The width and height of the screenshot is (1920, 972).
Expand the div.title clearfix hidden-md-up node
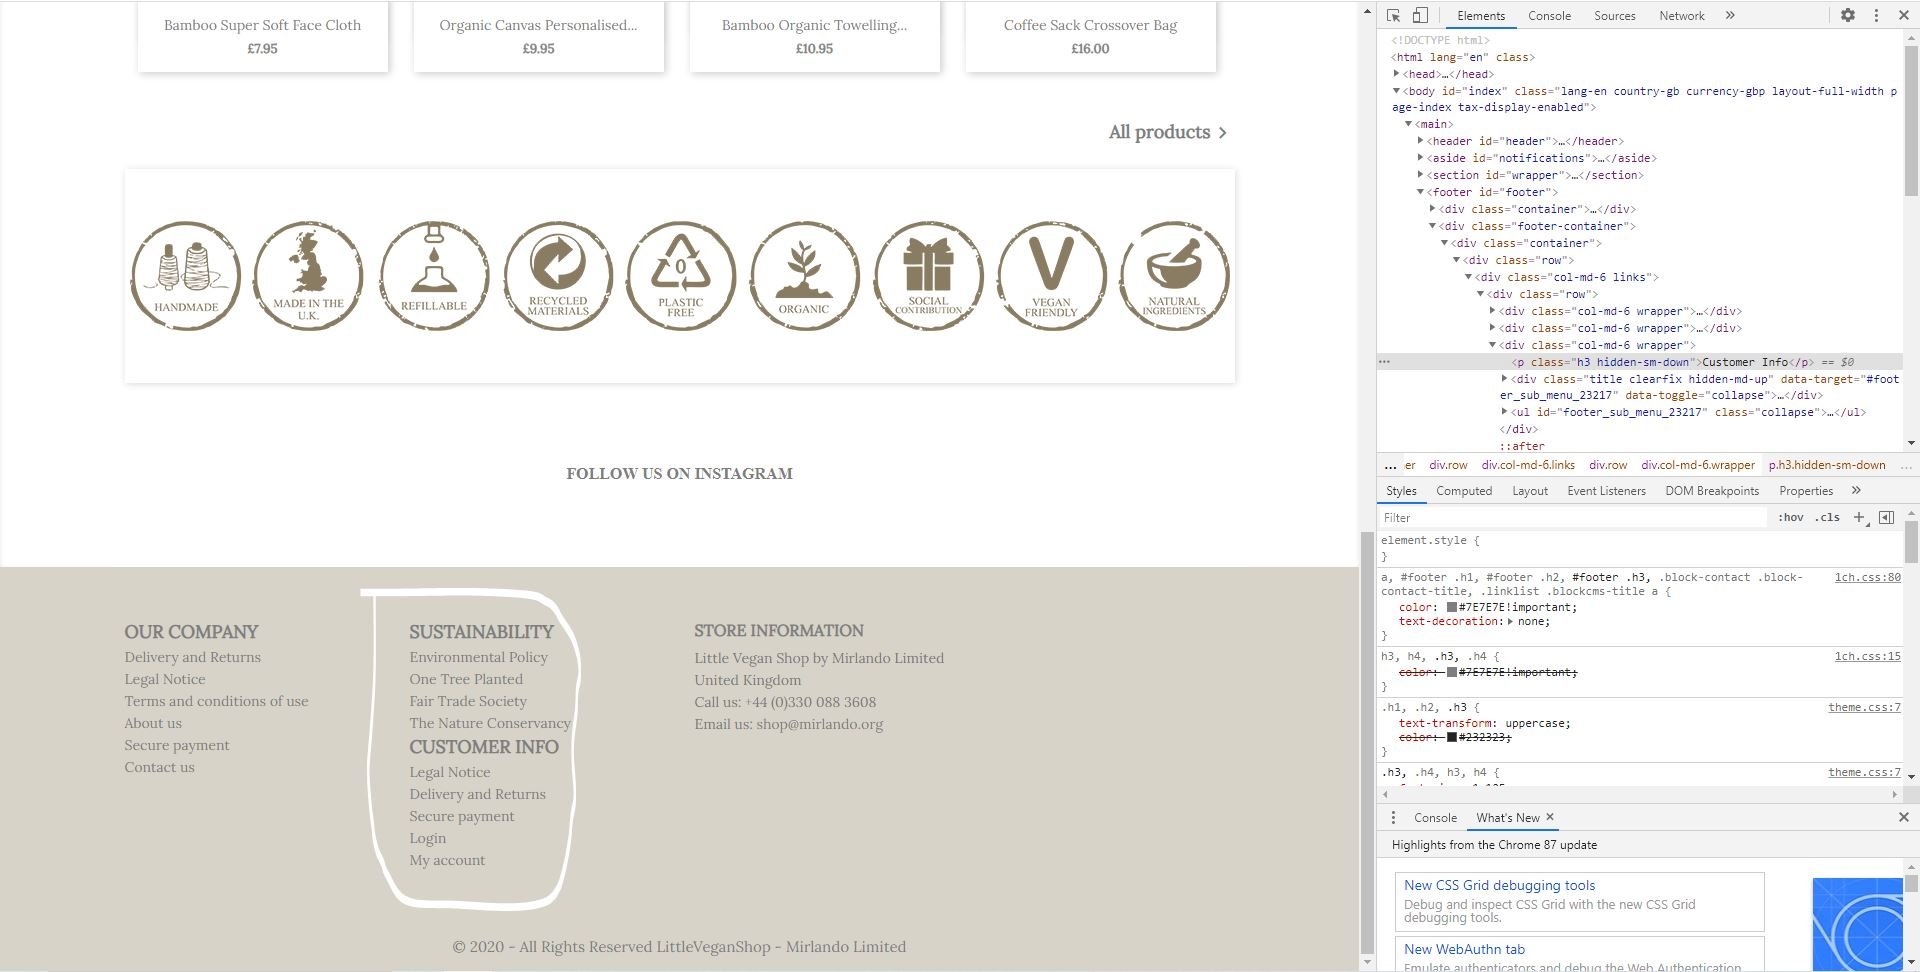[1504, 379]
